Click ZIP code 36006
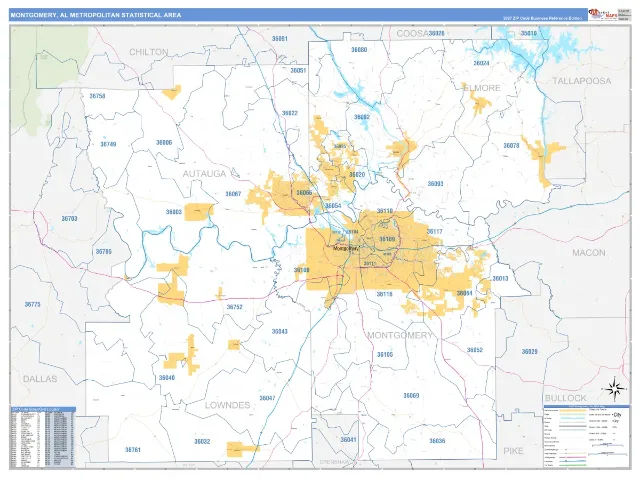640x480 pixels. tap(164, 143)
